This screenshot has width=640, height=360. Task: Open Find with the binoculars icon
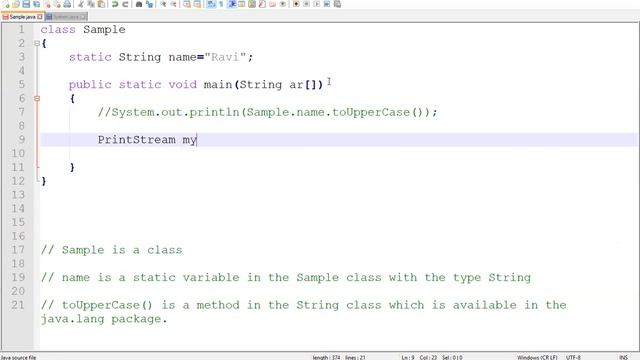(x=139, y=4)
